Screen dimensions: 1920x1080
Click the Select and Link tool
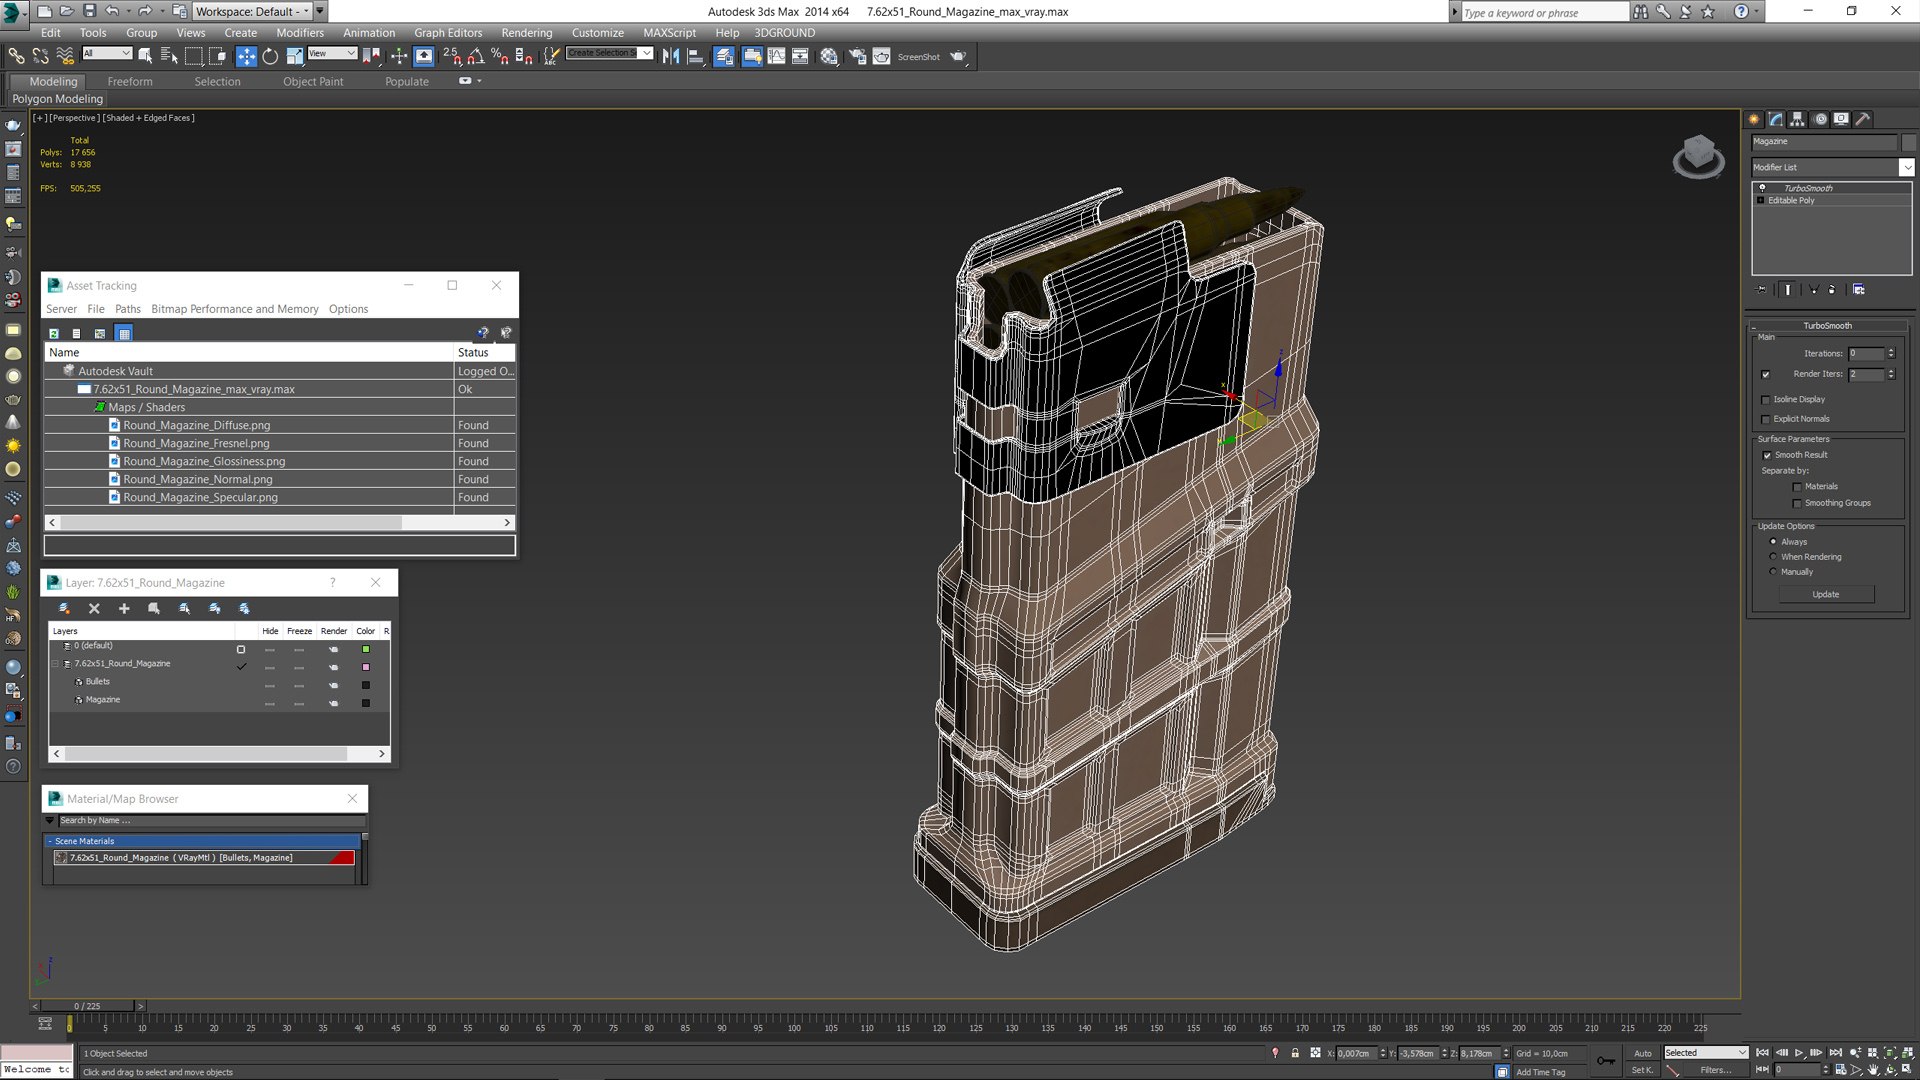16,57
